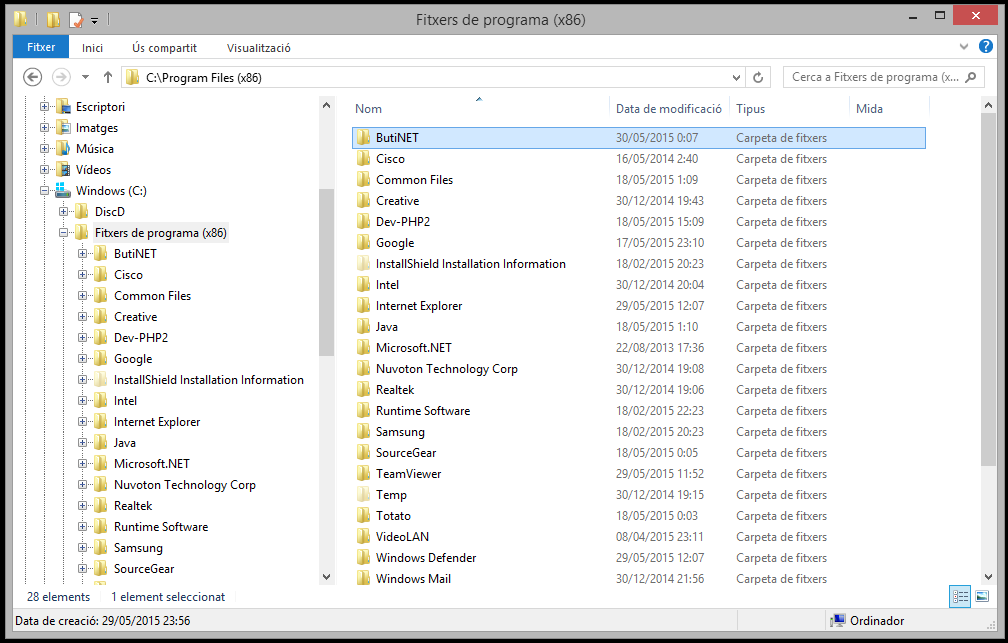This screenshot has width=1008, height=643.
Task: Click the Temp folder icon in file list
Action: click(x=364, y=494)
